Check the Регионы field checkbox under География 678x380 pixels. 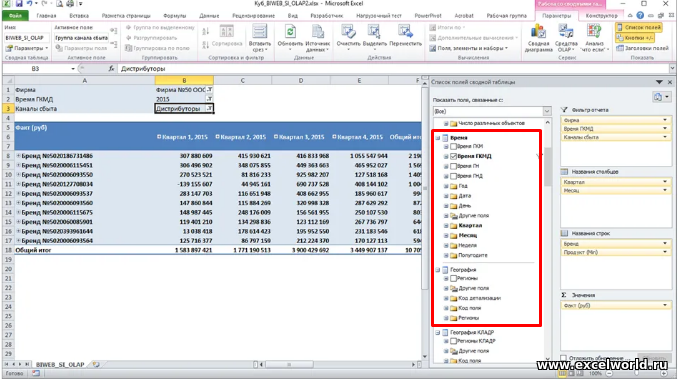click(x=454, y=279)
